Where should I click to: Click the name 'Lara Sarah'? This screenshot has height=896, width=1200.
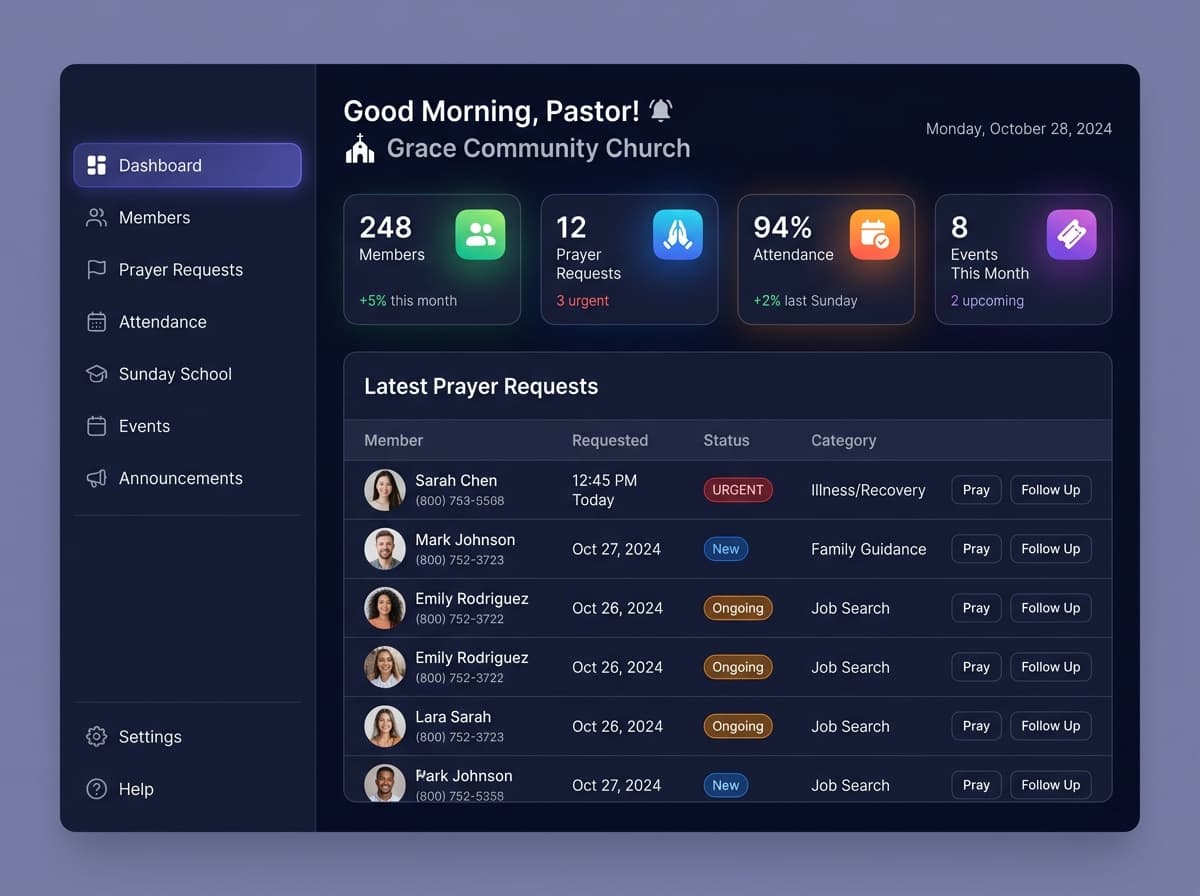point(453,717)
